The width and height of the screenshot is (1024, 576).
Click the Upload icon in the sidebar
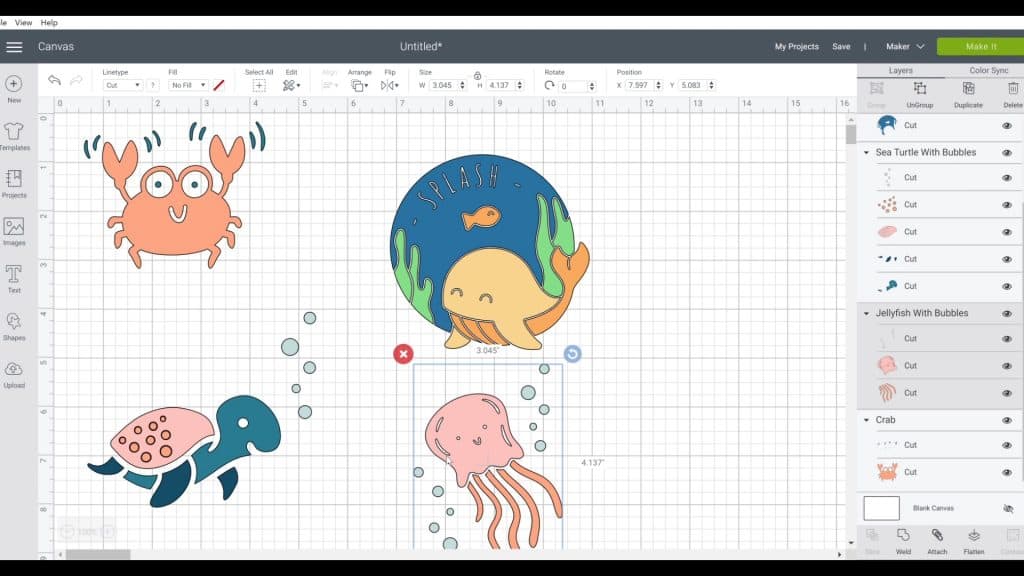(14, 373)
